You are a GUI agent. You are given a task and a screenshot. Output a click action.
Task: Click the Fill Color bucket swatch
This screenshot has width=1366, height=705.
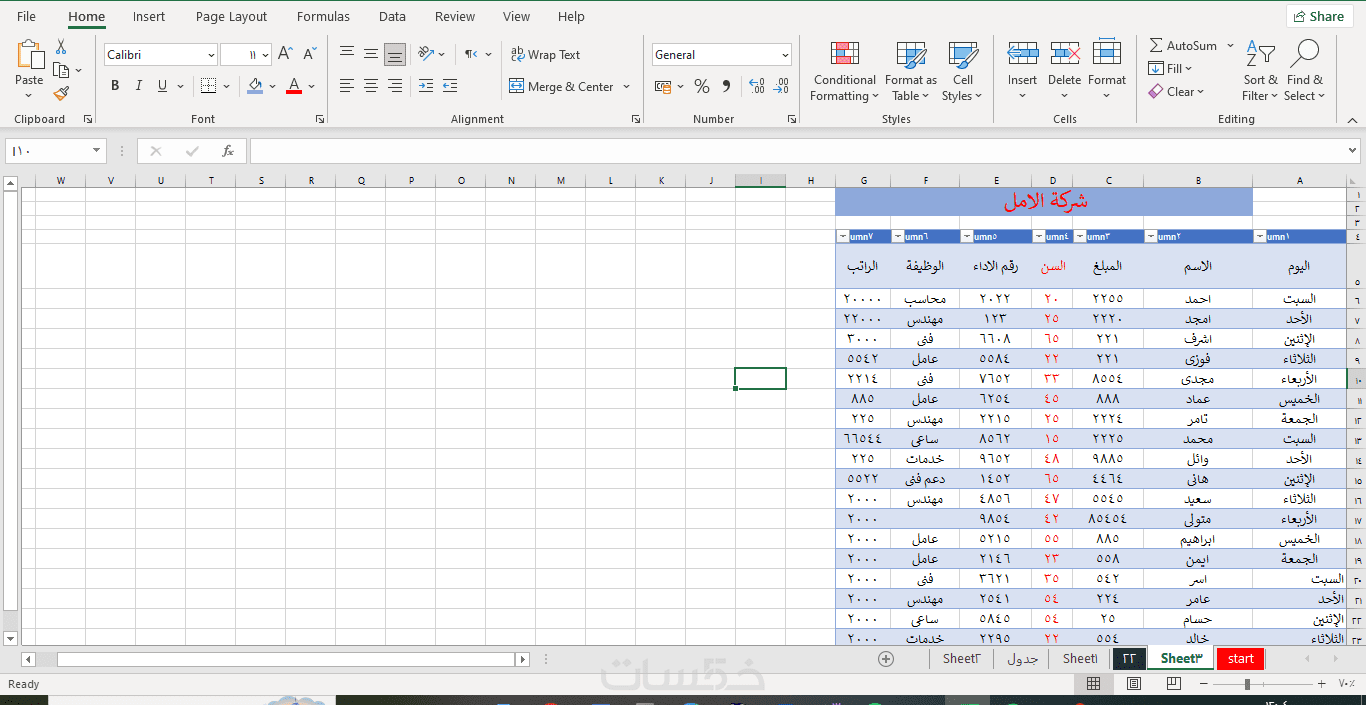point(255,86)
